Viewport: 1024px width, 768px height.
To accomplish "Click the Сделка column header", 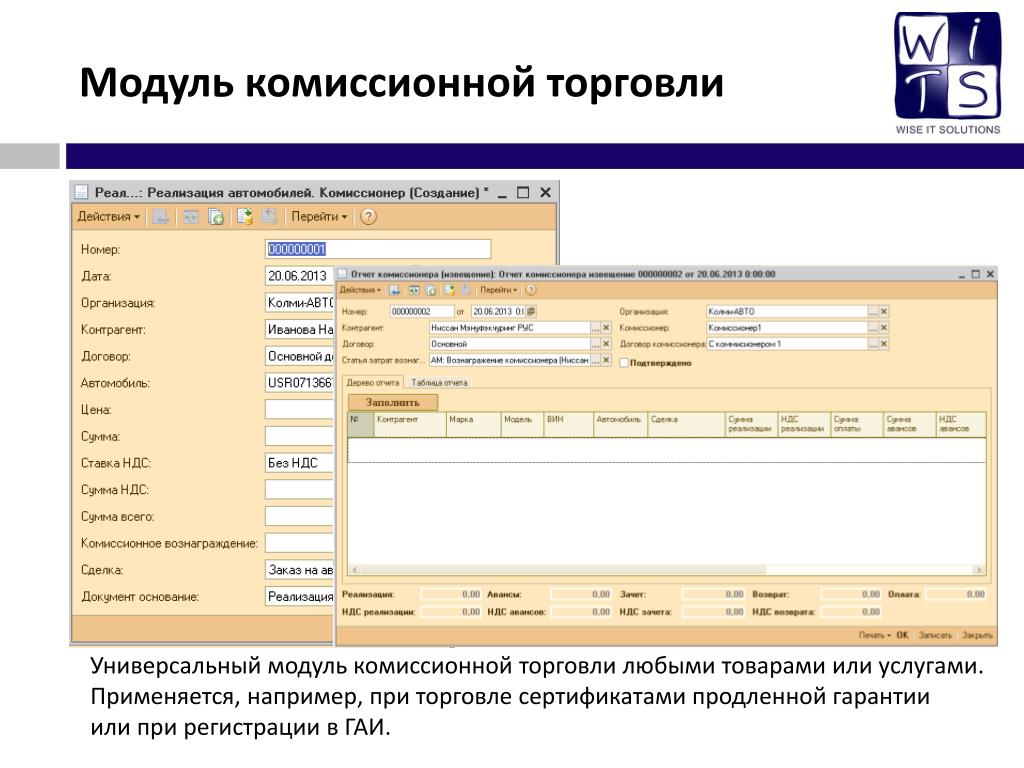I will 687,424.
